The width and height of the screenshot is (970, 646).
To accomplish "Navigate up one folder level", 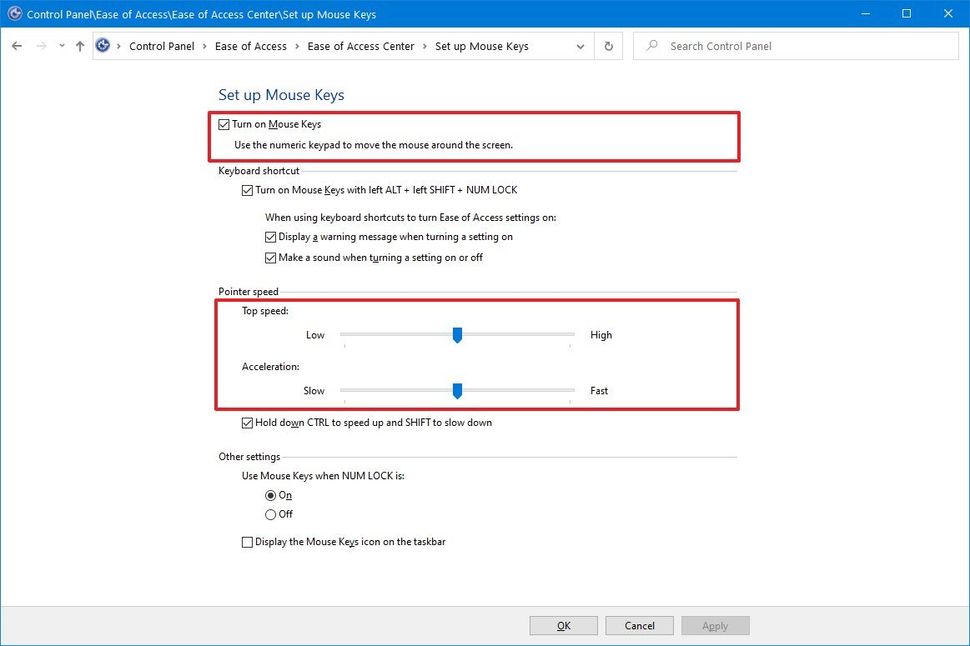I will coord(80,46).
